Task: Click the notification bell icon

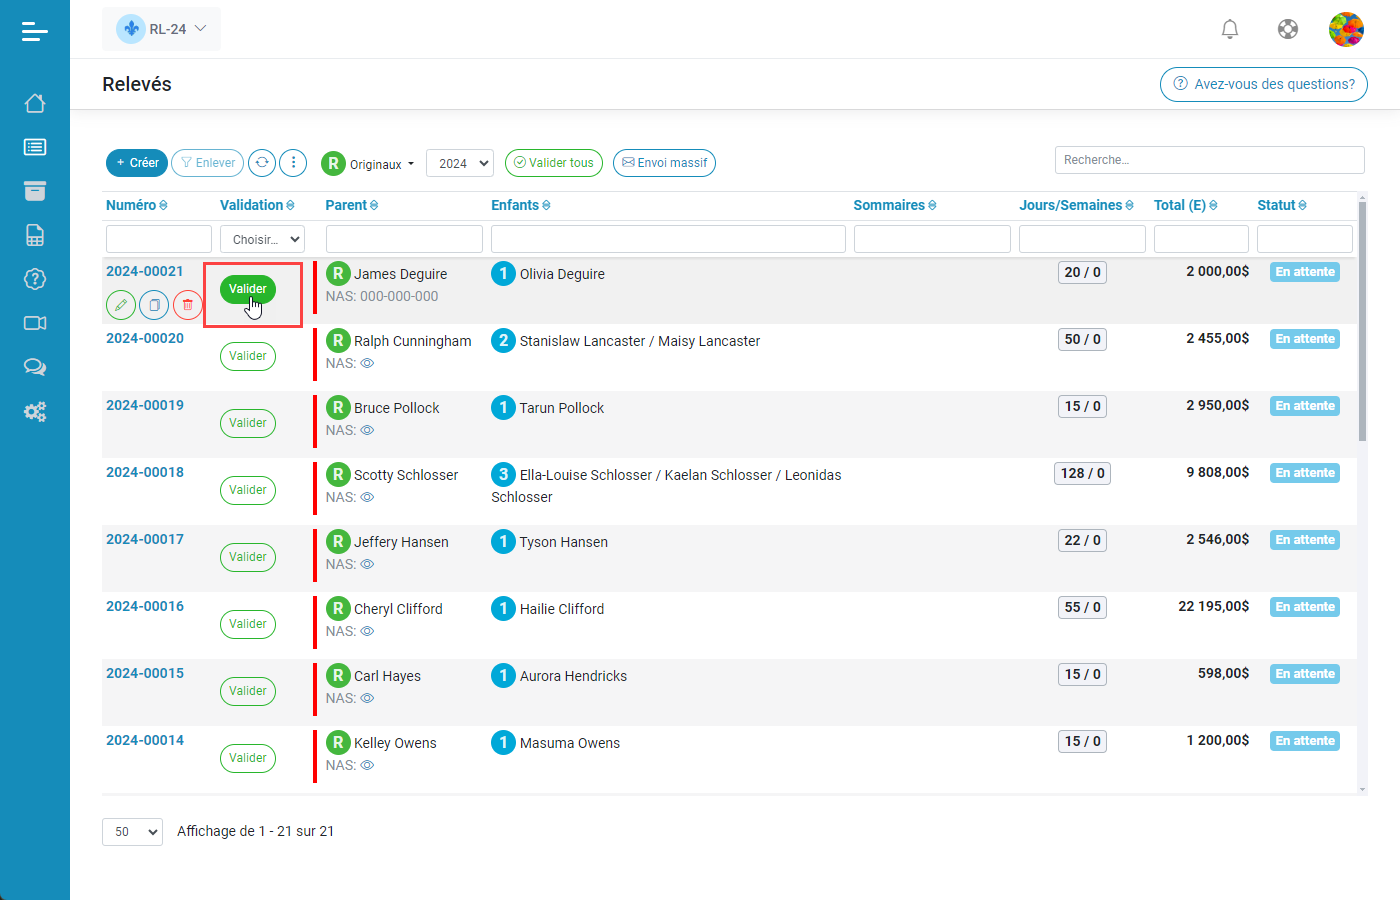Action: click(1230, 29)
